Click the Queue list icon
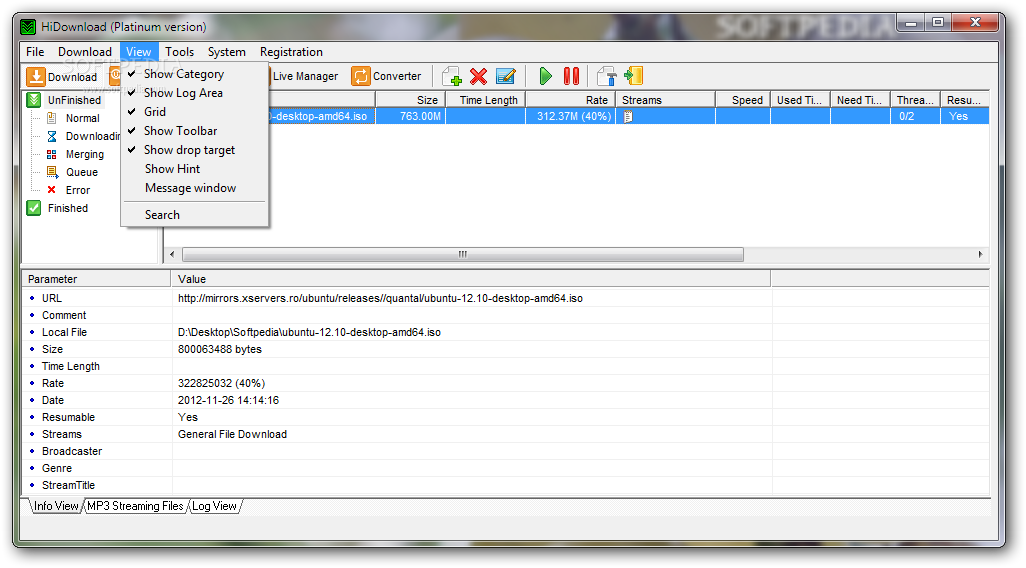The width and height of the screenshot is (1026, 568). 52,172
